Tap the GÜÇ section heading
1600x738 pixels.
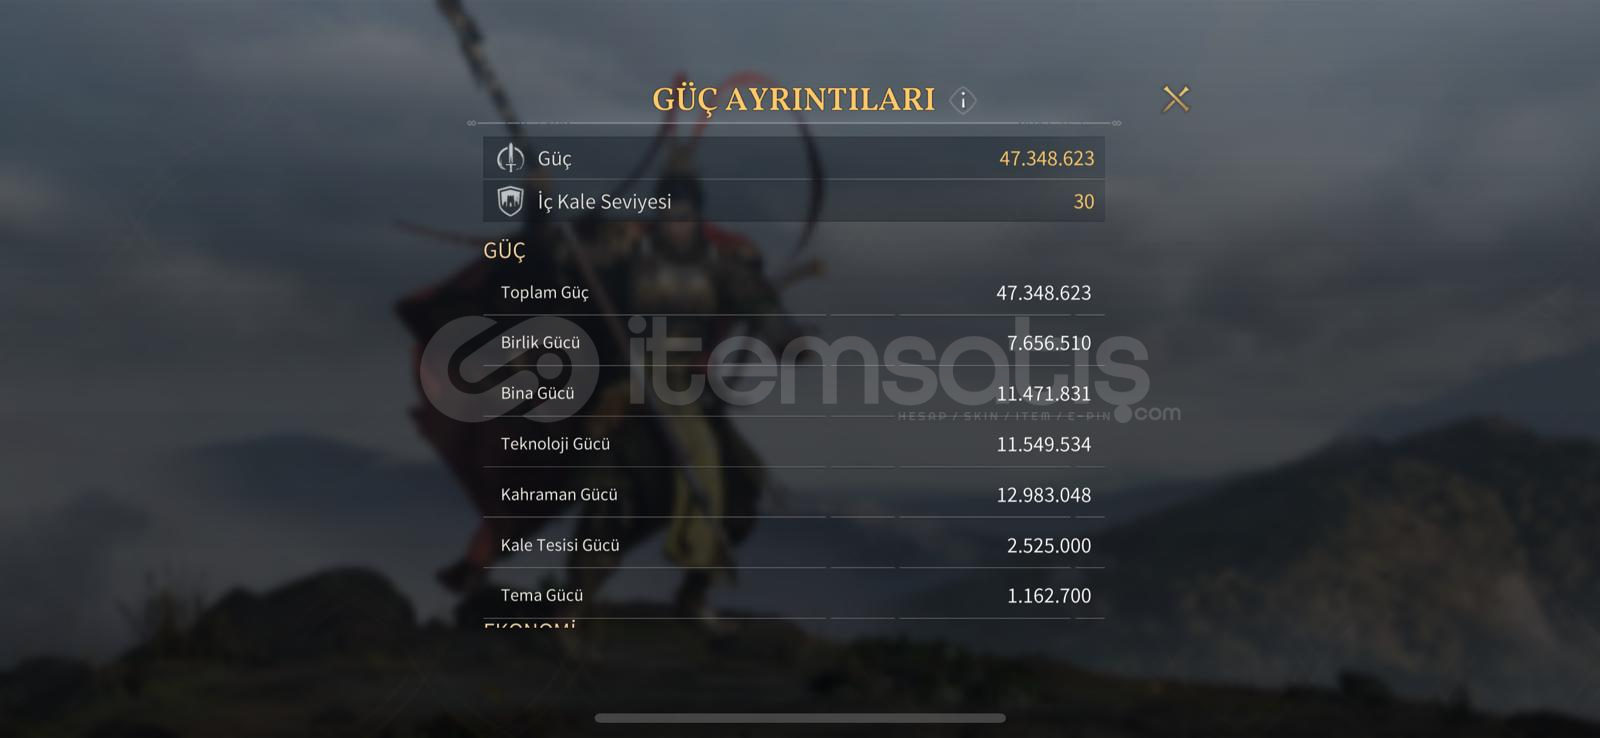[504, 251]
